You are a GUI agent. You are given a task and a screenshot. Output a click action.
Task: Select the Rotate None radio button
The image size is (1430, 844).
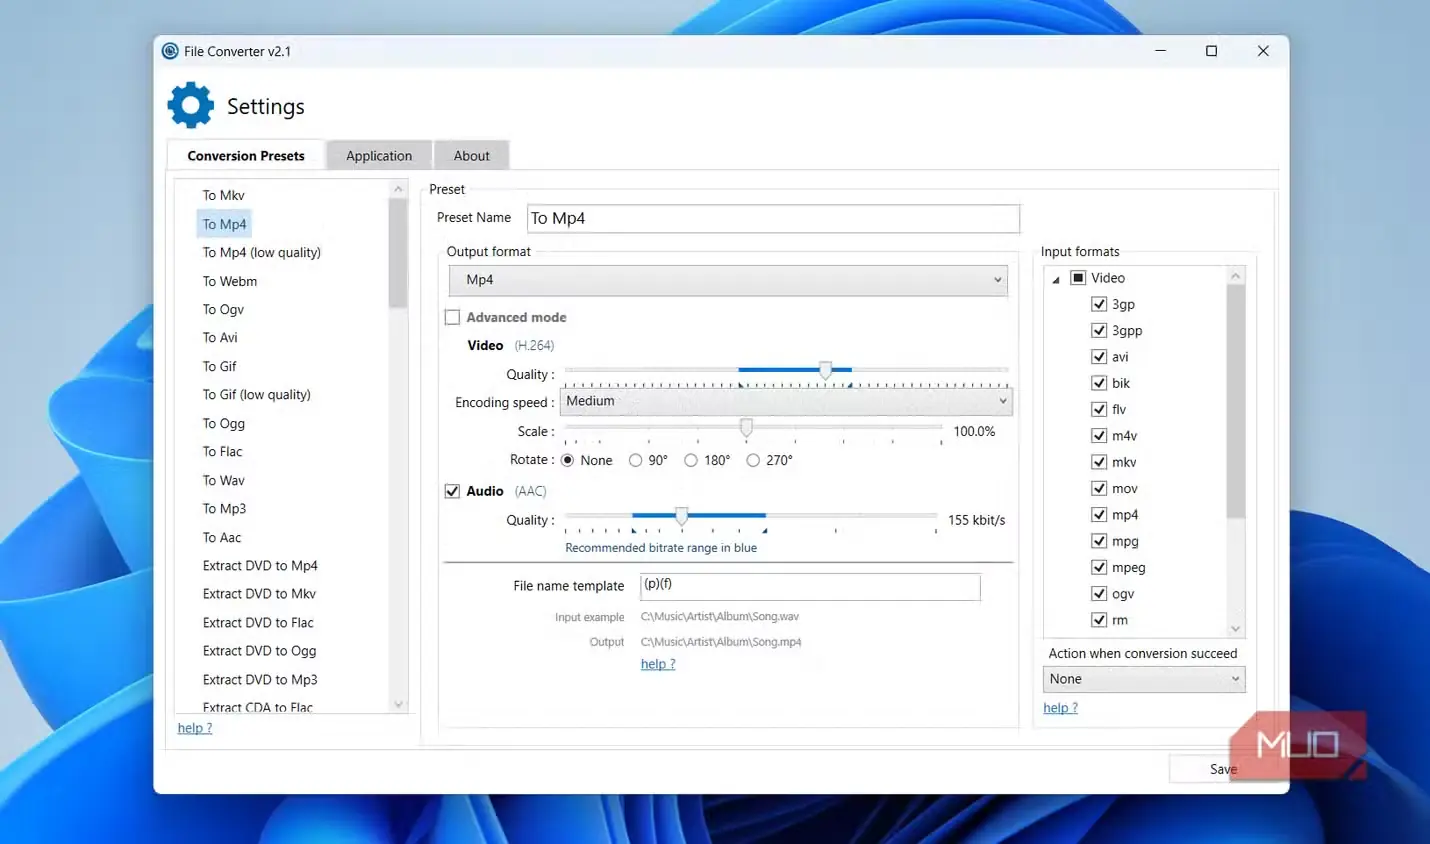coord(567,460)
